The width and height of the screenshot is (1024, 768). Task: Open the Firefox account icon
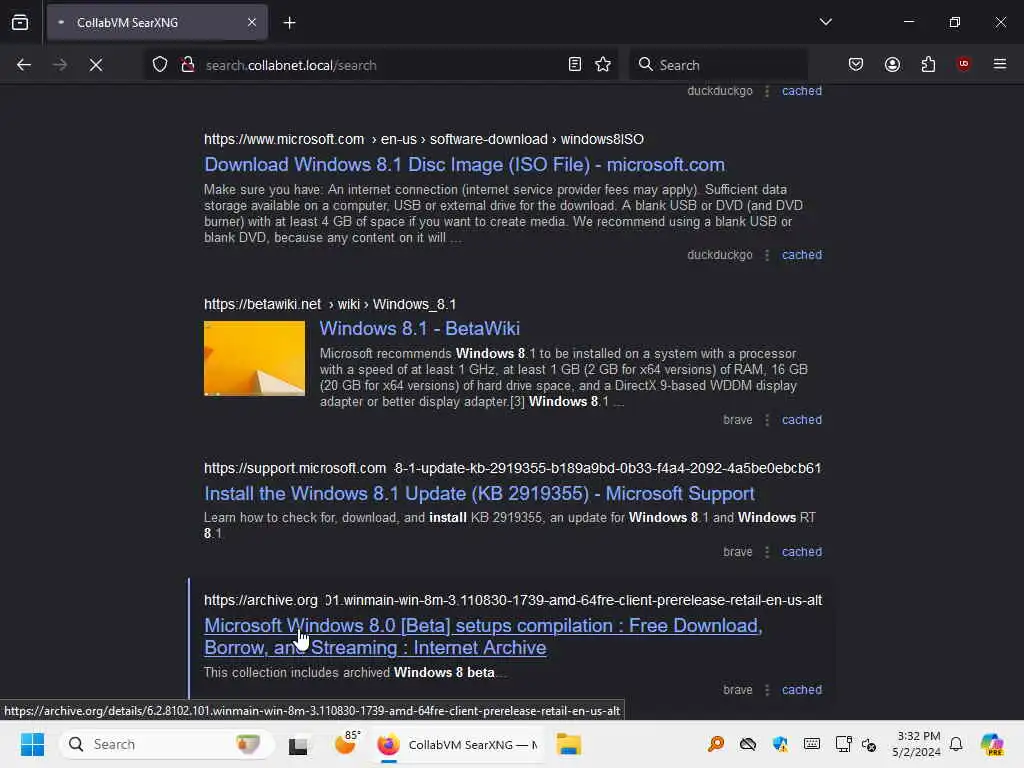[x=892, y=64]
